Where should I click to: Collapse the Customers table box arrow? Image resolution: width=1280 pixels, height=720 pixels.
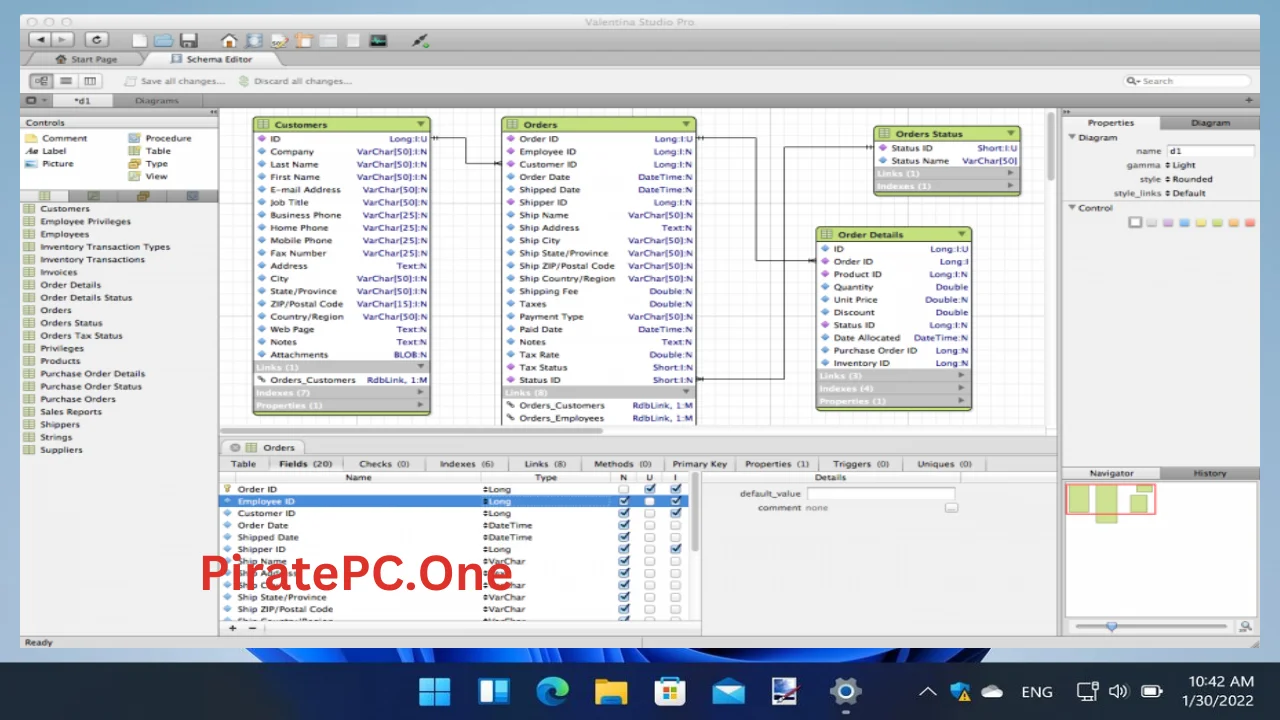(x=421, y=125)
